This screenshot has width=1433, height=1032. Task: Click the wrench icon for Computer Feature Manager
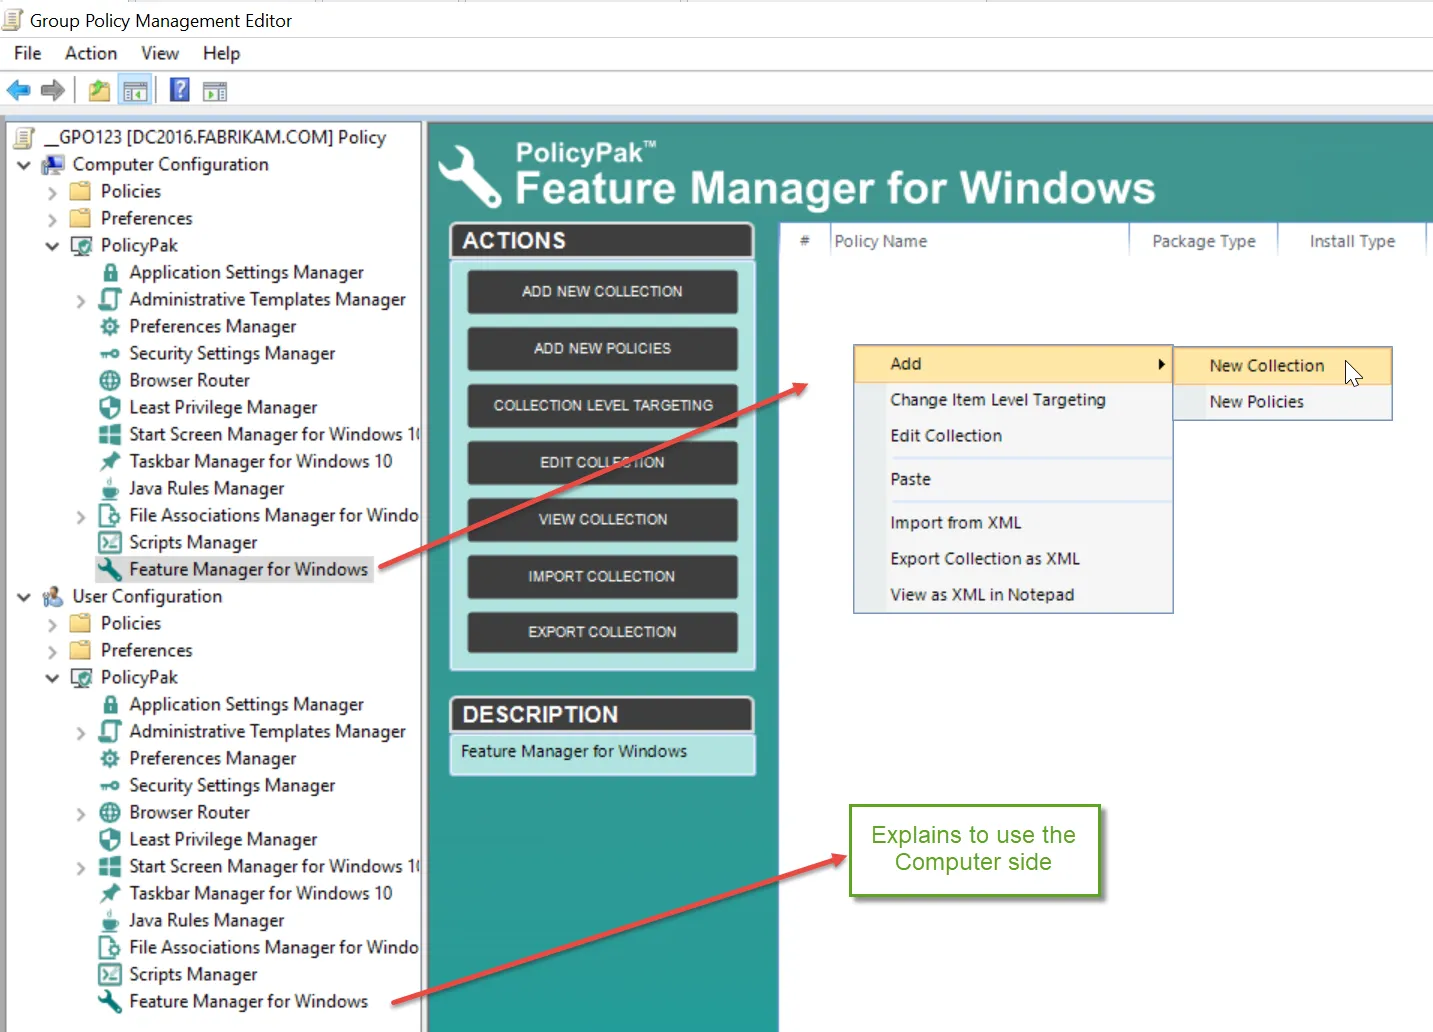click(110, 569)
